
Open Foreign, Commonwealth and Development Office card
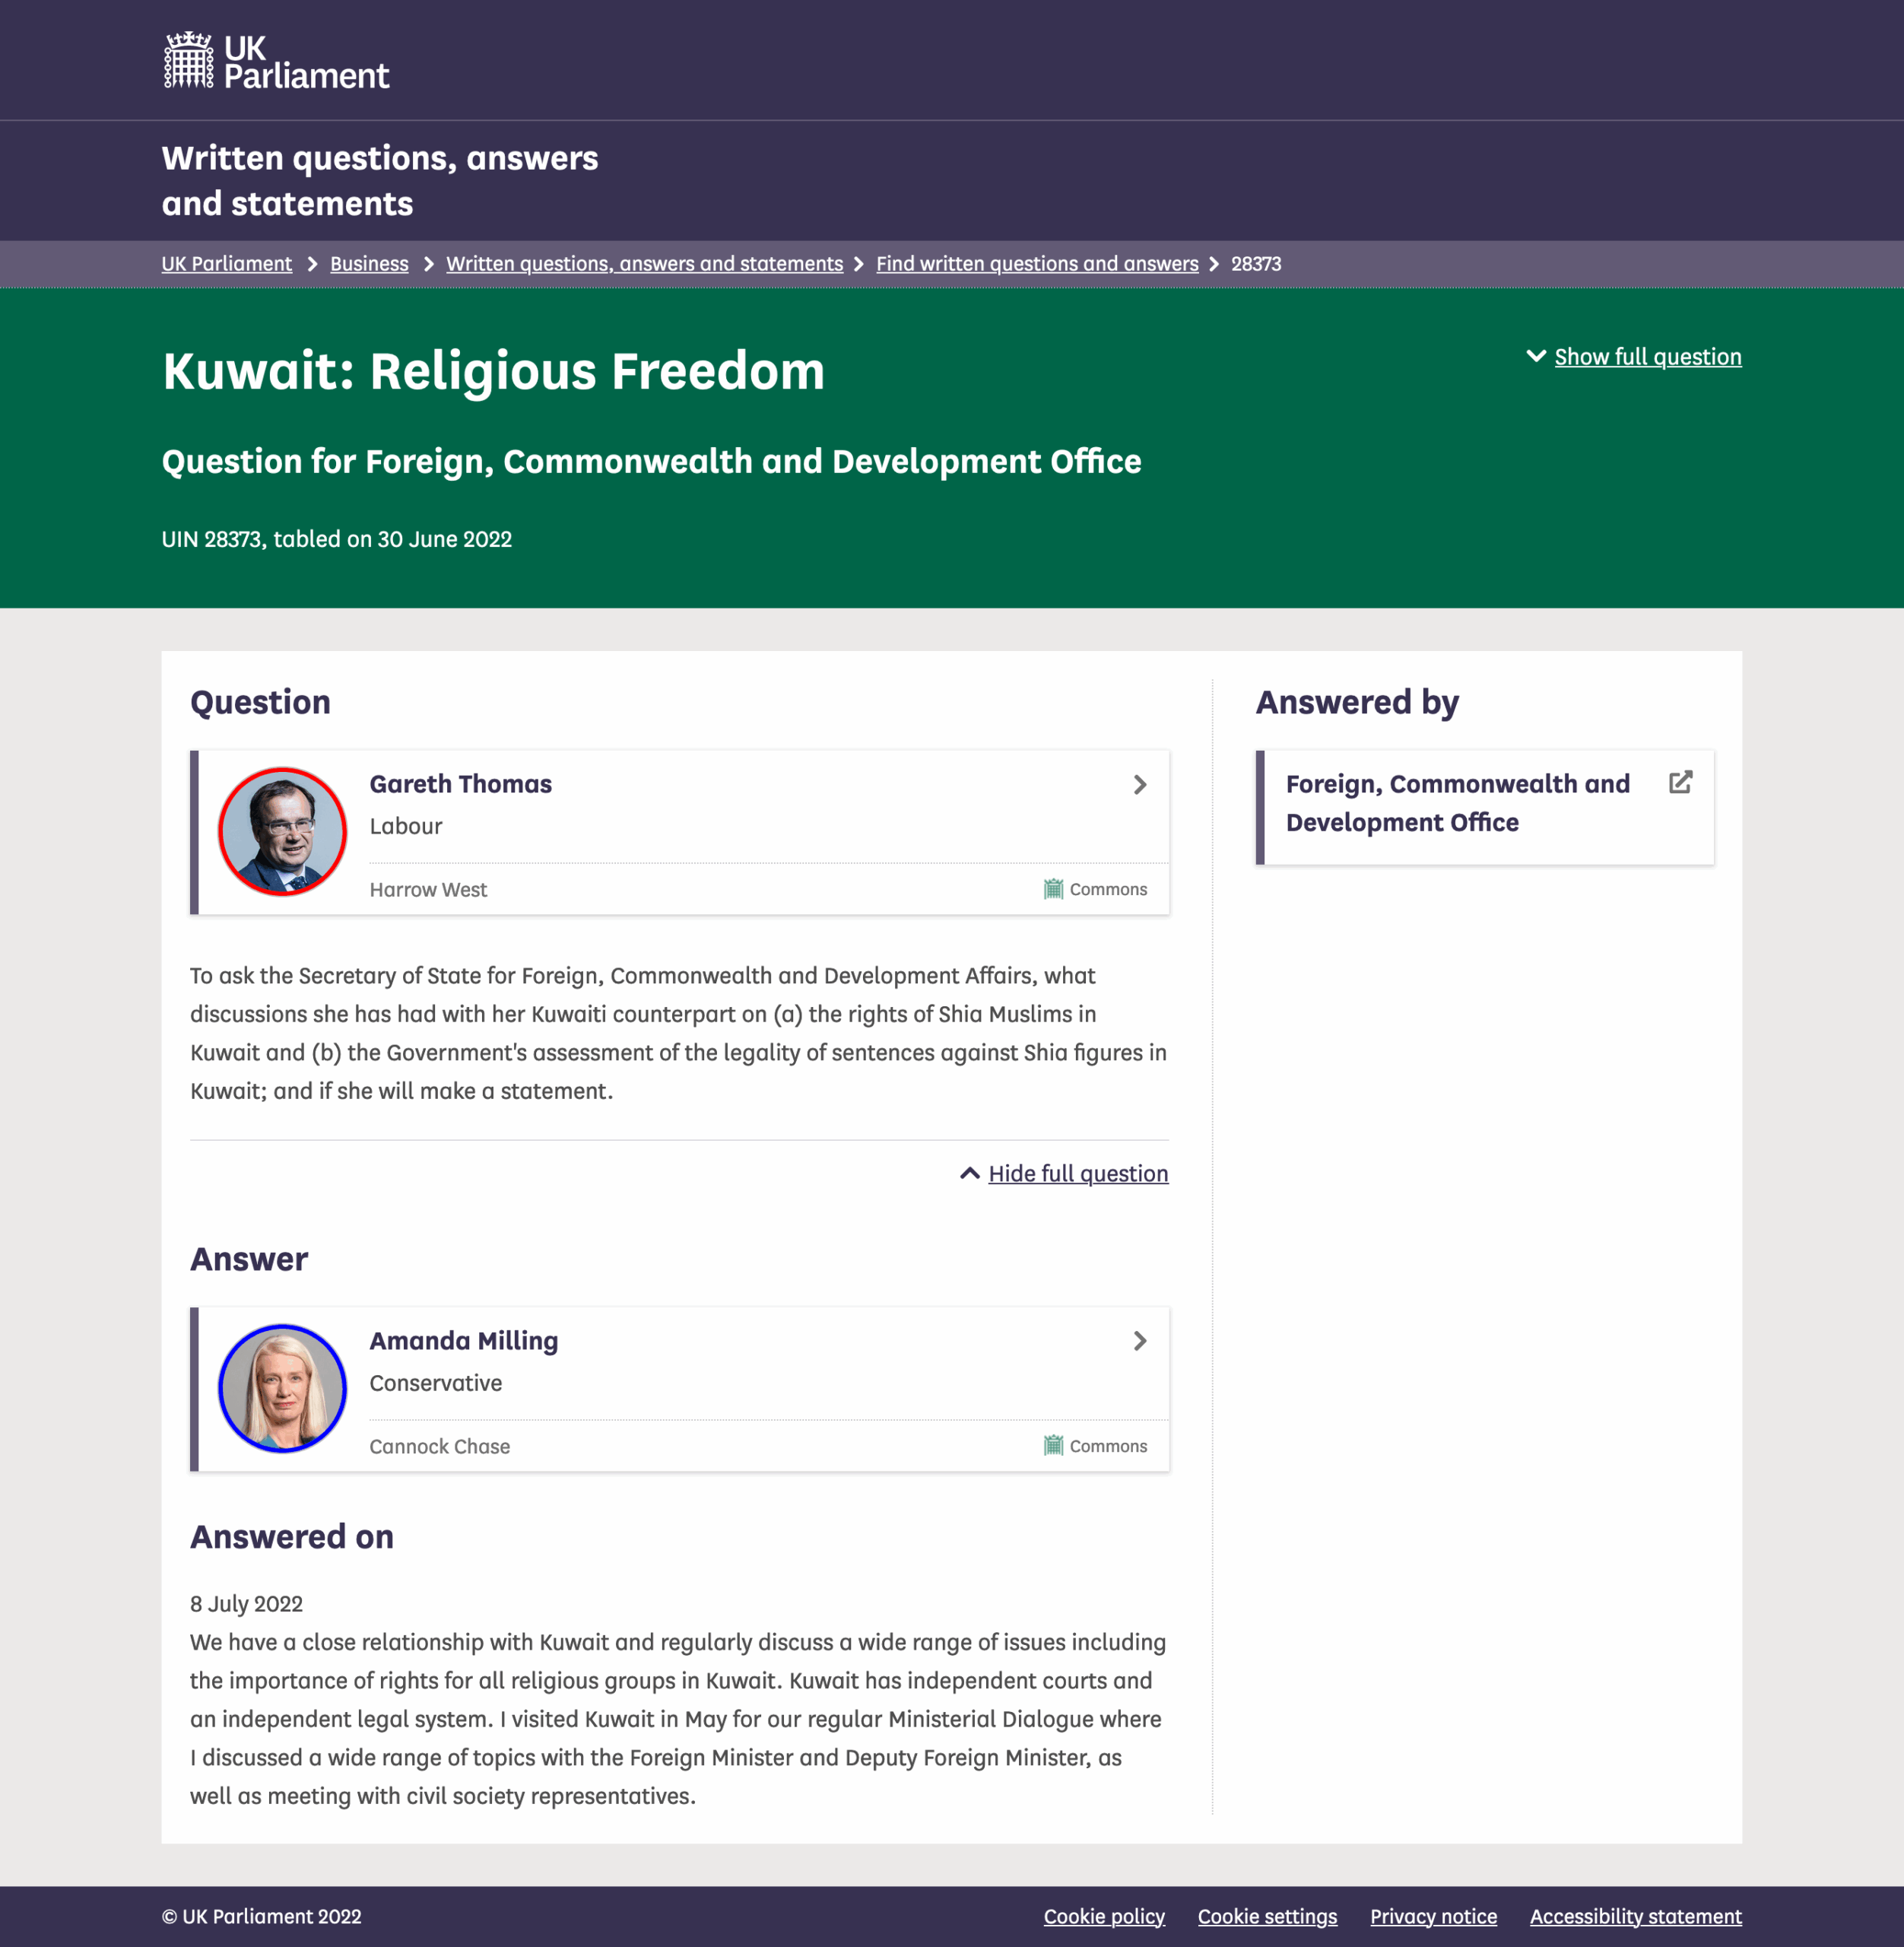(x=1457, y=803)
